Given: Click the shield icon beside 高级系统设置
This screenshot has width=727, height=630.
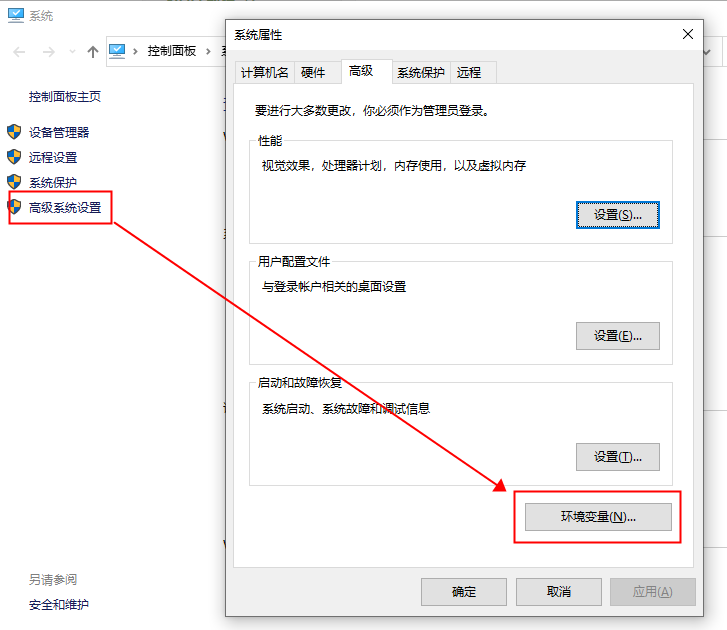Looking at the screenshot, I should 15,207.
